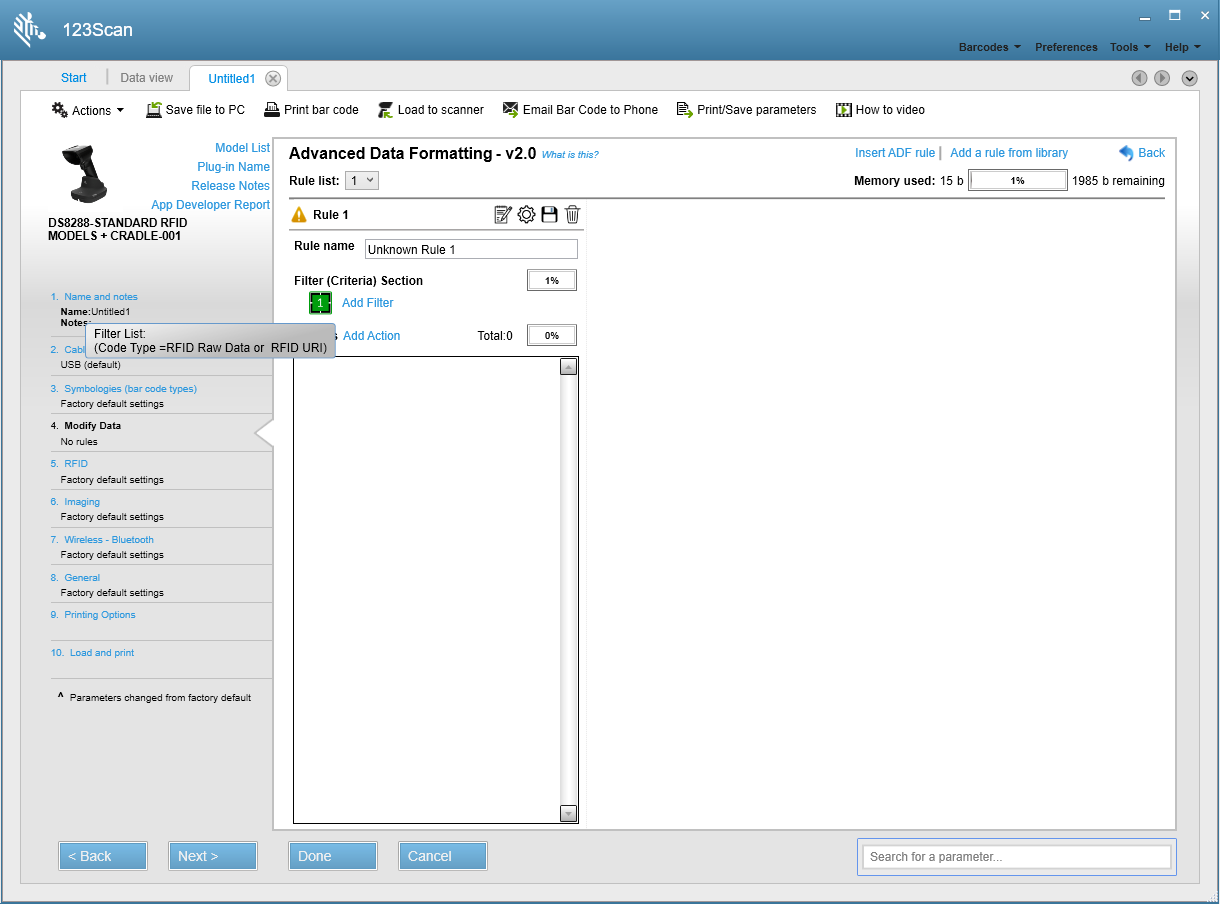Close the Untitled1 tab
Image resolution: width=1220 pixels, height=904 pixels.
pyautogui.click(x=273, y=79)
